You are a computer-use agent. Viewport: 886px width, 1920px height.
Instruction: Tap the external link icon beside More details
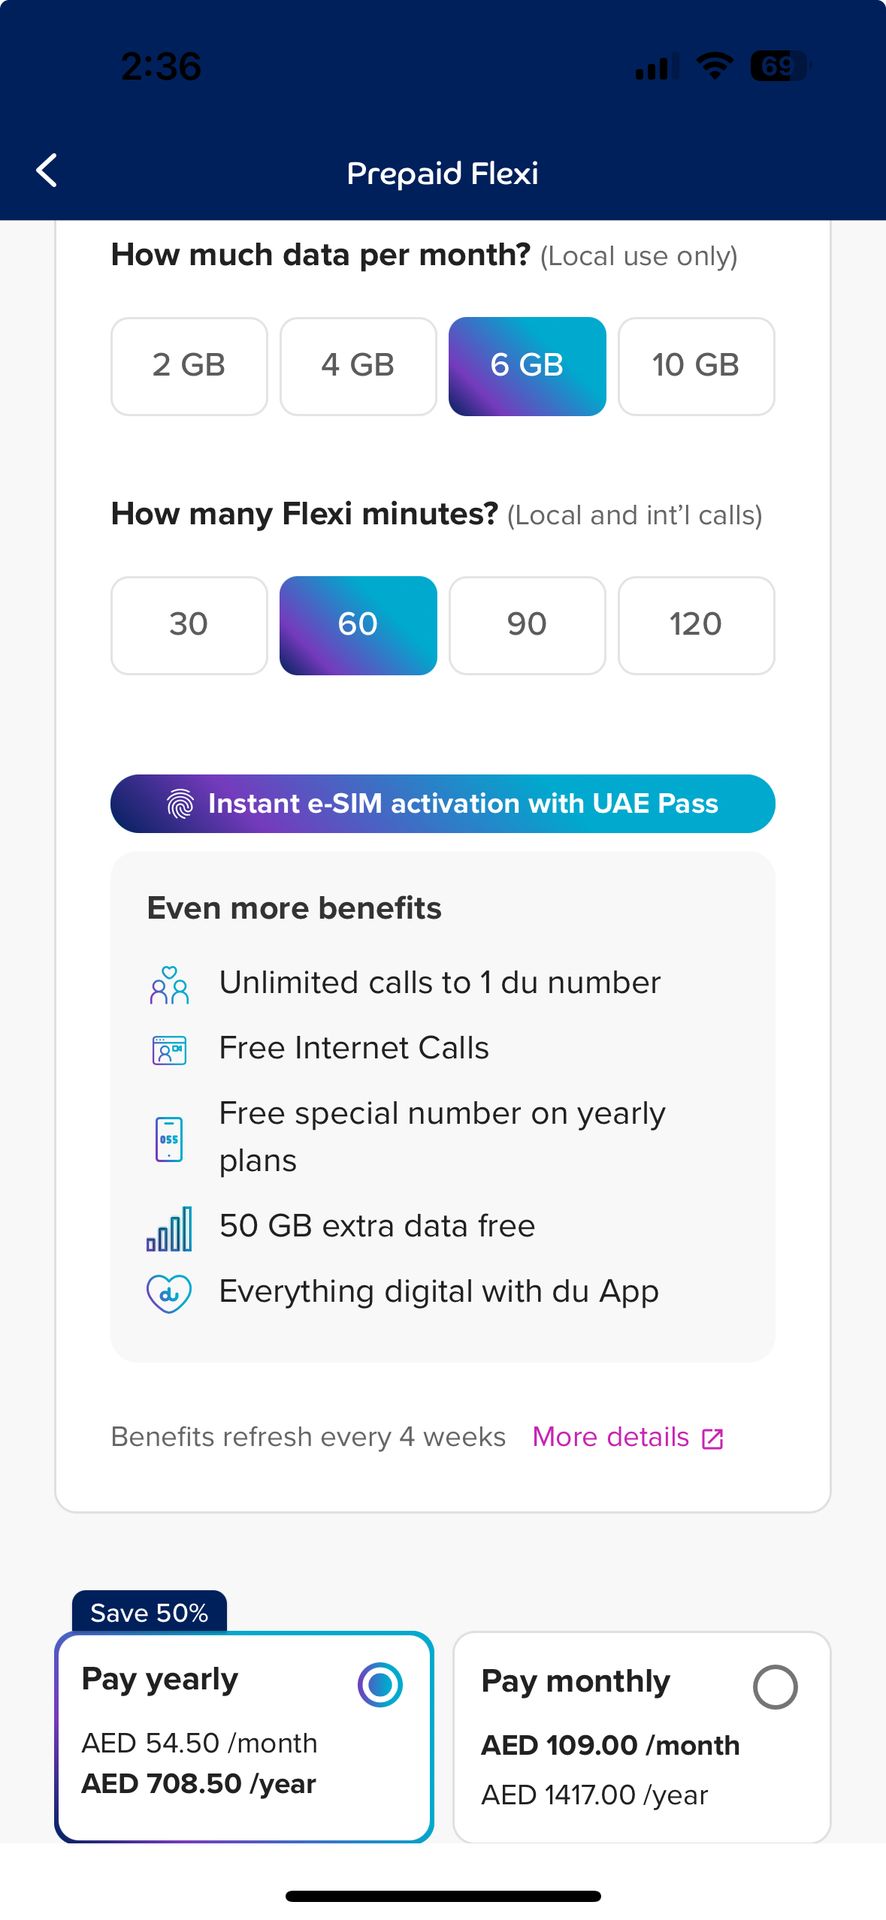coord(713,1439)
